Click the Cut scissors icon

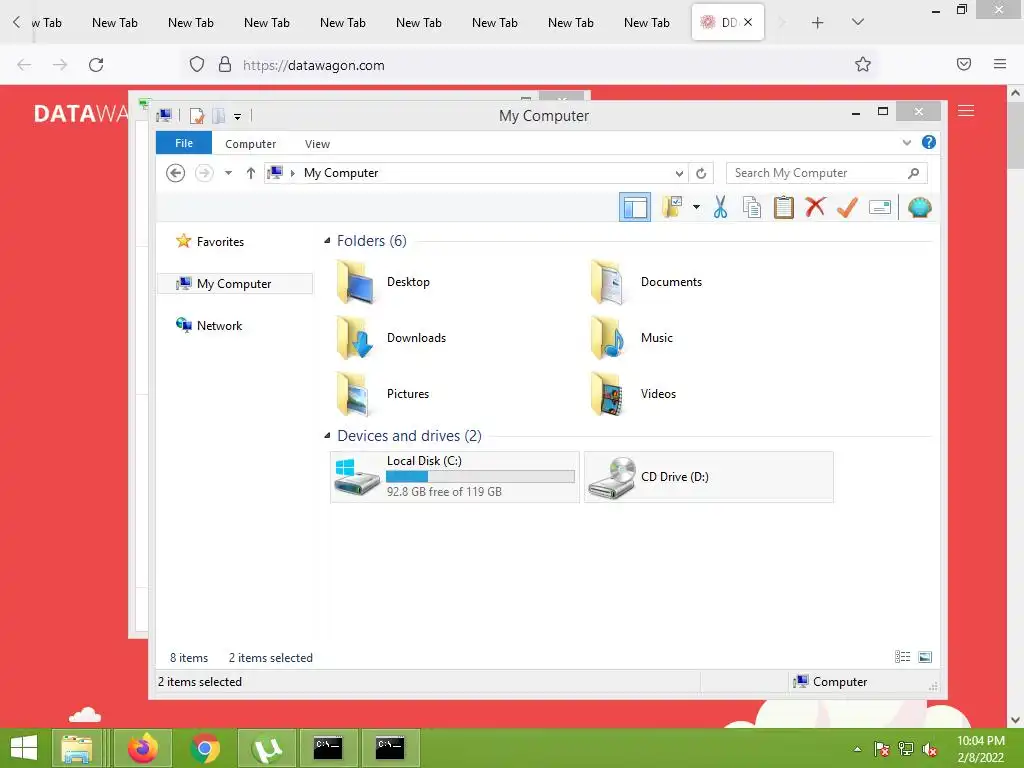click(x=720, y=208)
